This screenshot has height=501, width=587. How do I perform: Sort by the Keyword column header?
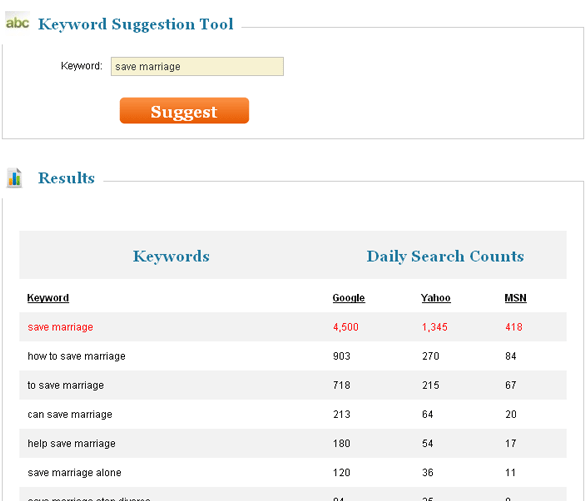tap(48, 298)
